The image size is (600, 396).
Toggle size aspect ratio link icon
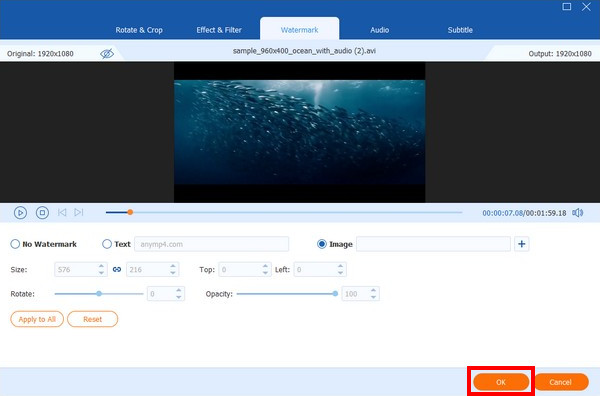[117, 269]
